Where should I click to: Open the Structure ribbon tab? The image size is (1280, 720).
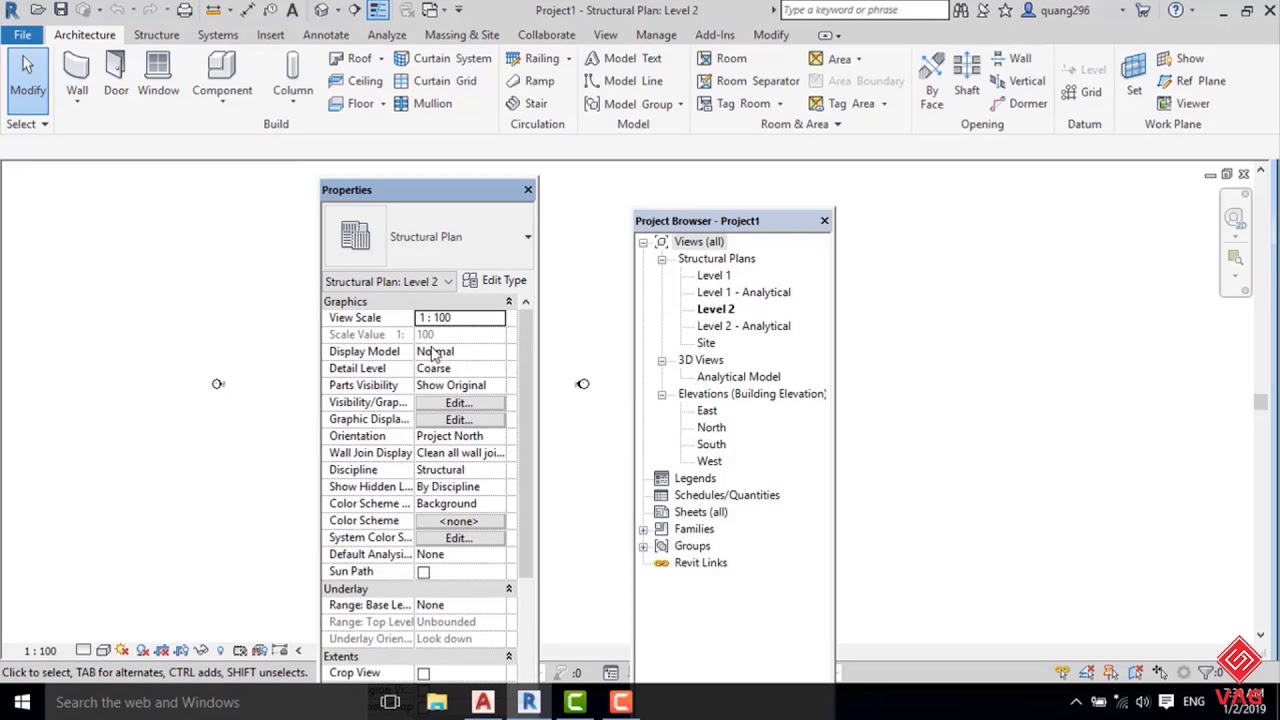click(157, 35)
